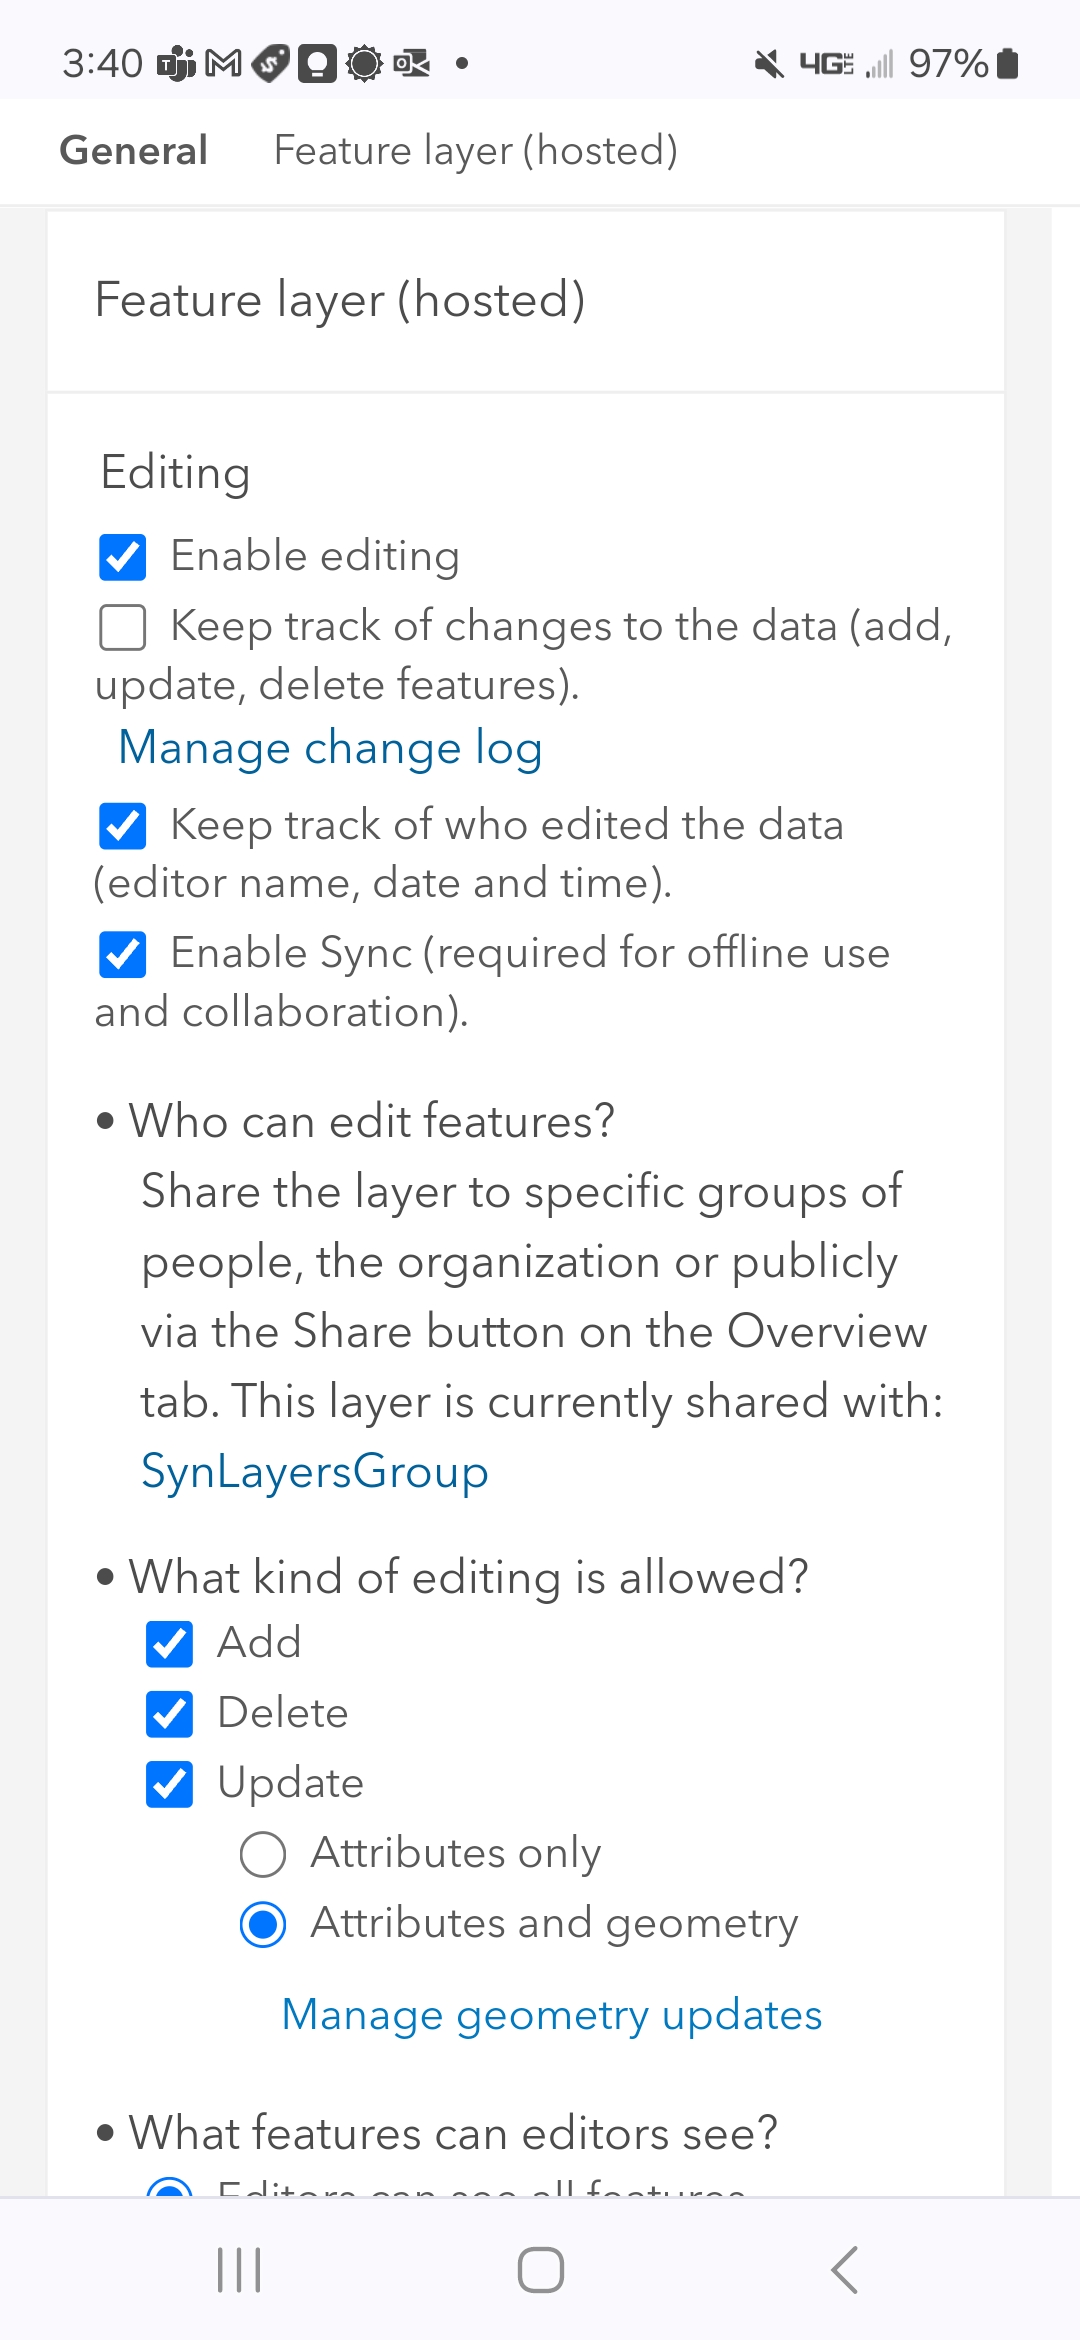
Task: Disable the Enable editing checkbox
Action: (121, 557)
